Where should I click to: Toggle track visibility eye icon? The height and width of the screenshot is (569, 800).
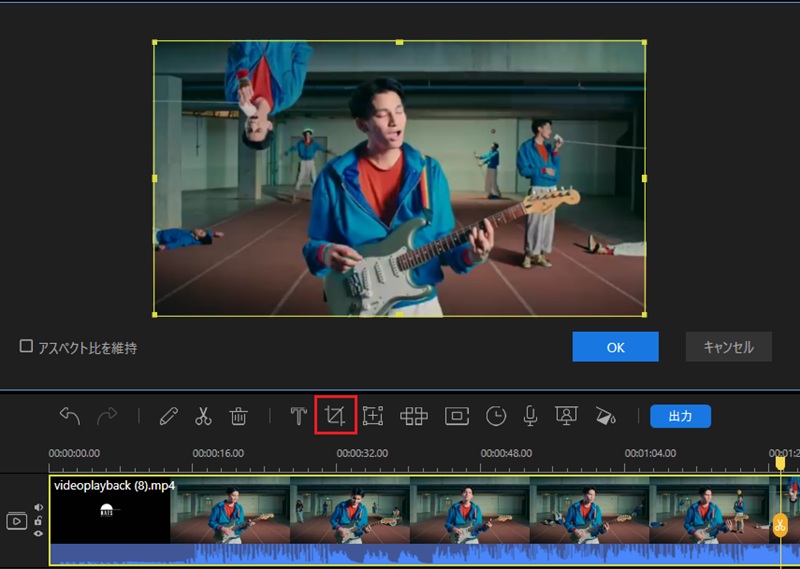tap(39, 533)
